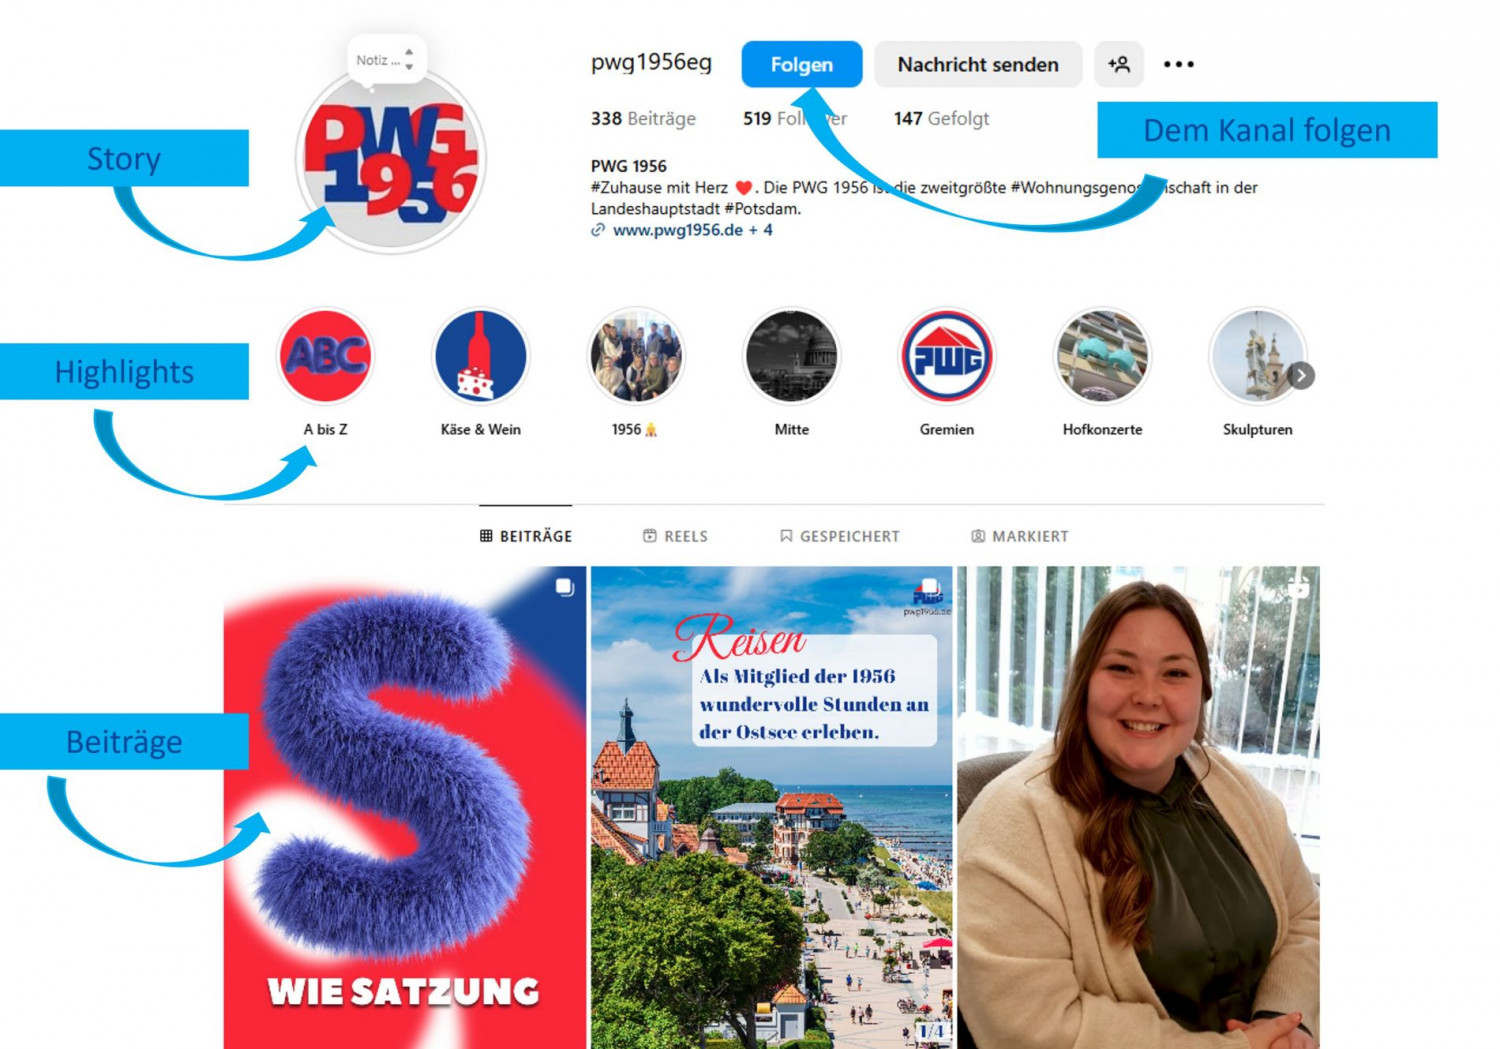Image resolution: width=1500 pixels, height=1049 pixels.
Task: Open the Mitte highlight circle
Action: [792, 356]
